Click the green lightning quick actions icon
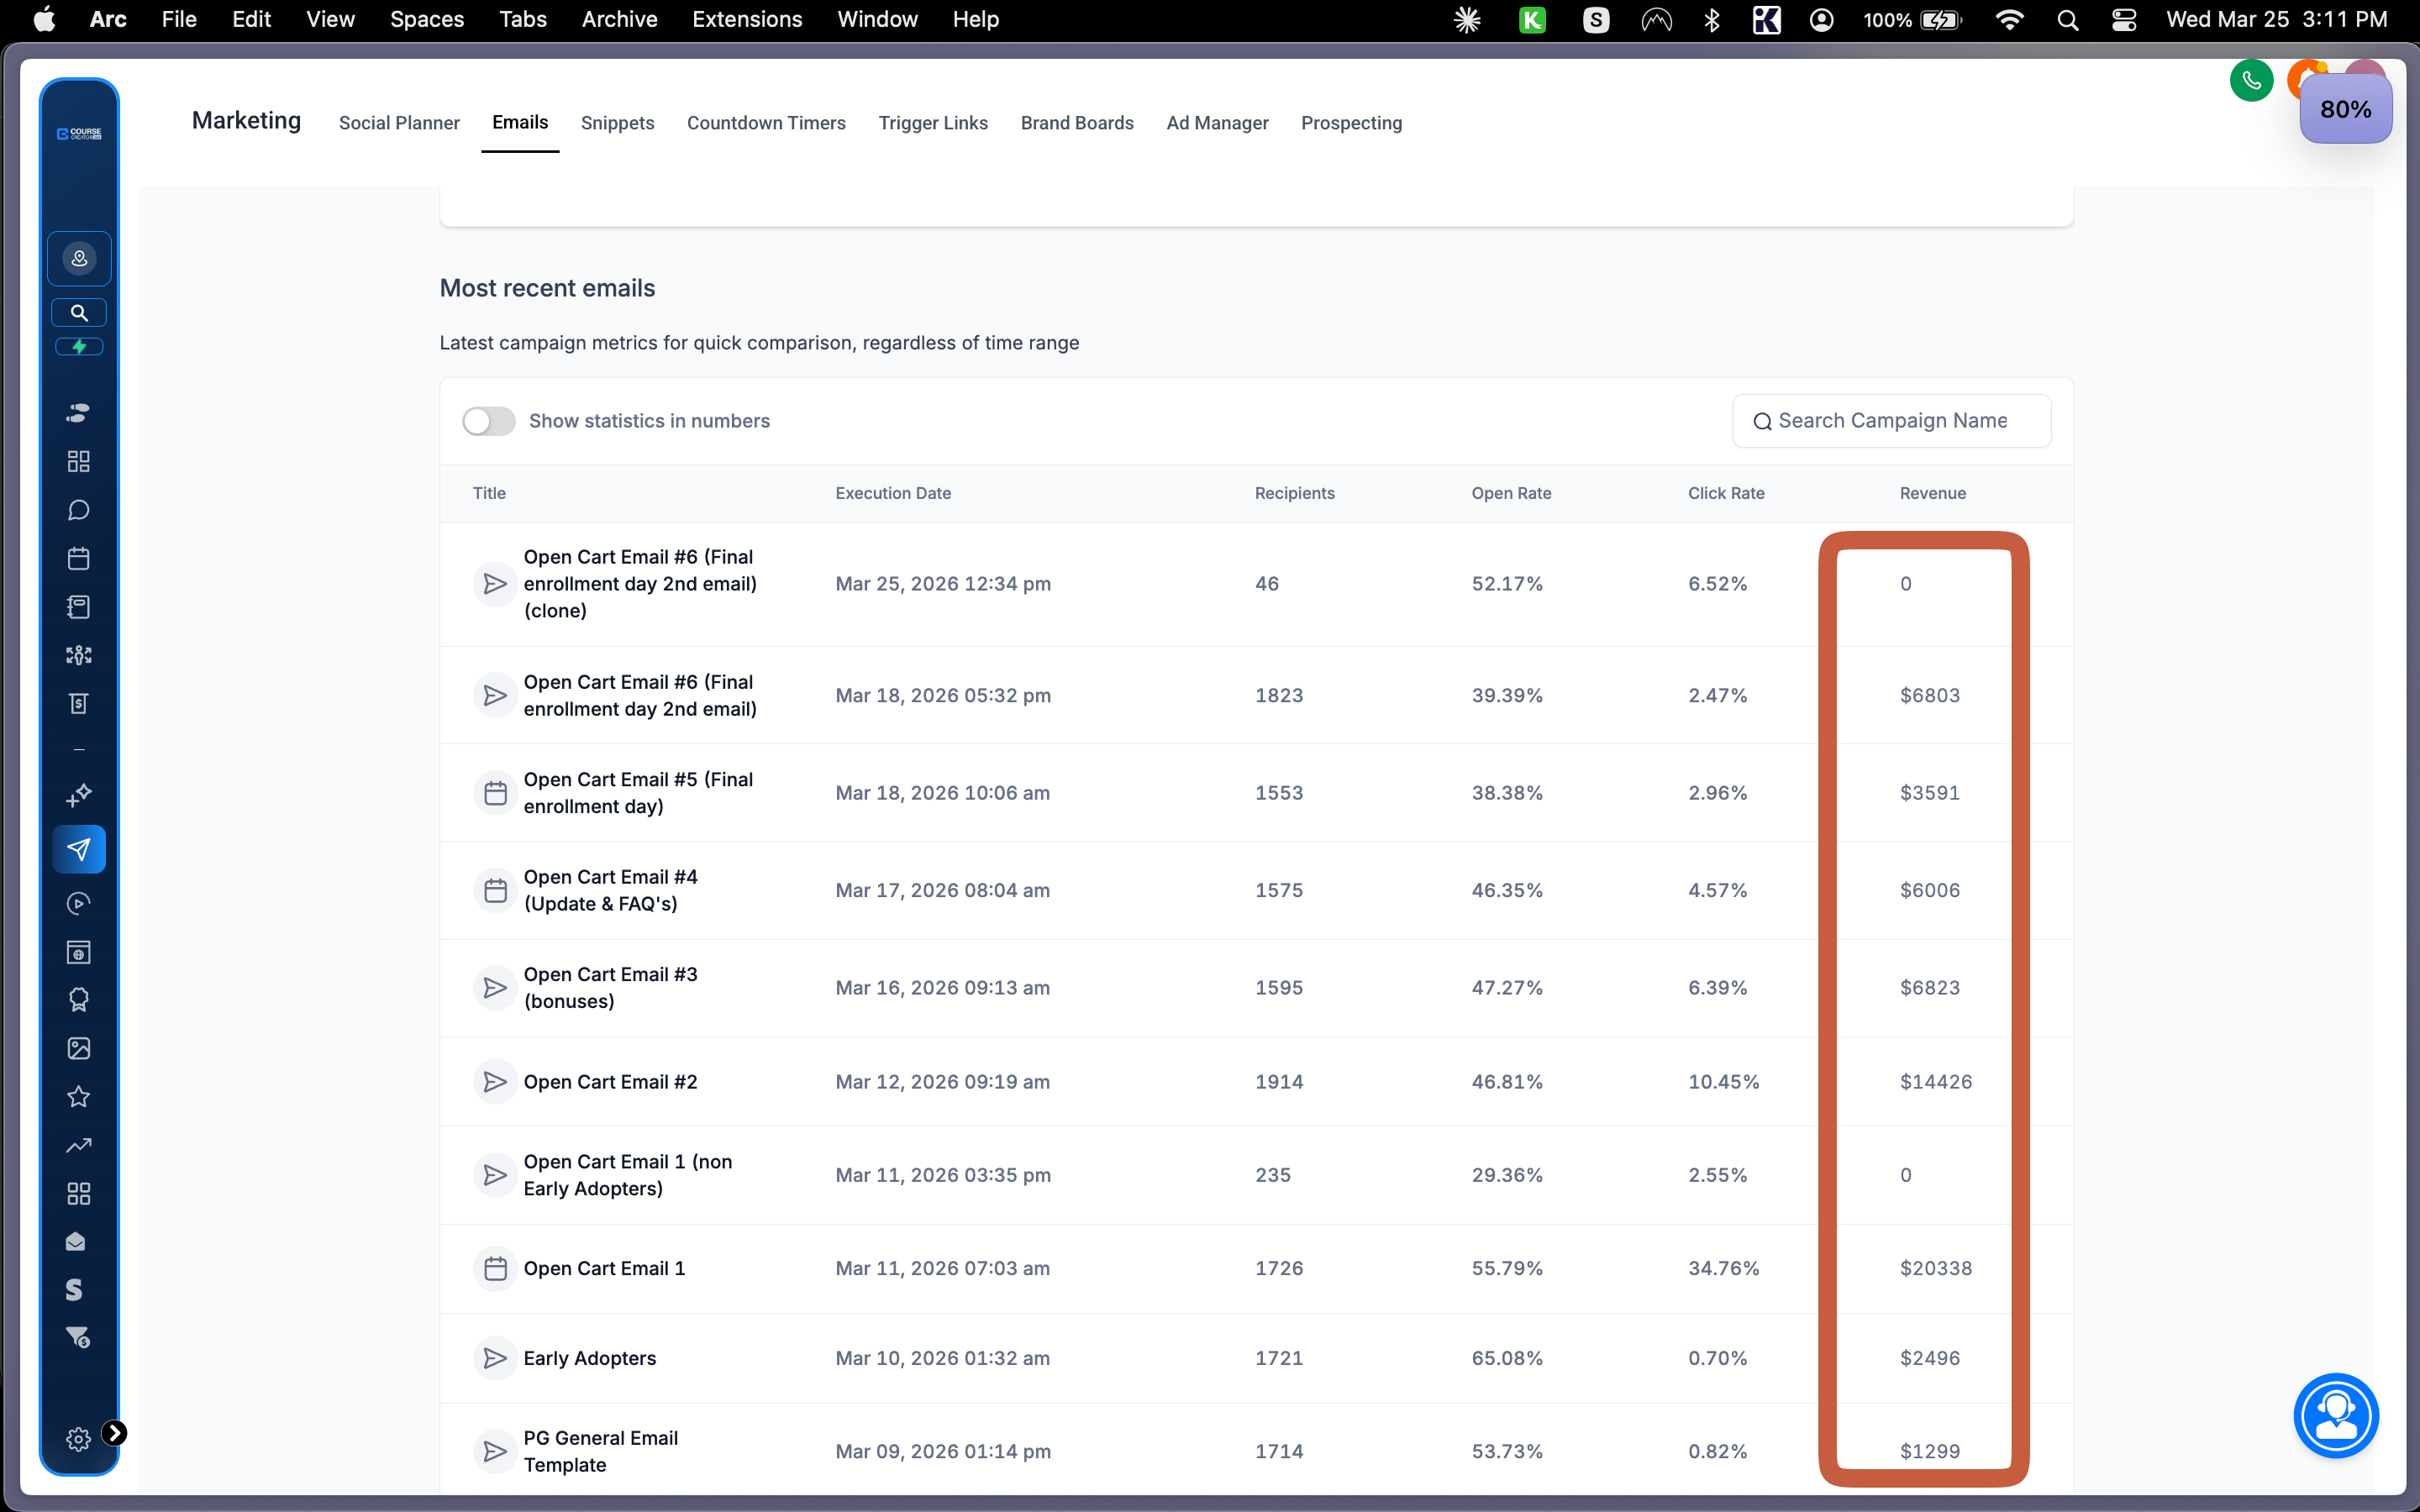 coord(79,347)
